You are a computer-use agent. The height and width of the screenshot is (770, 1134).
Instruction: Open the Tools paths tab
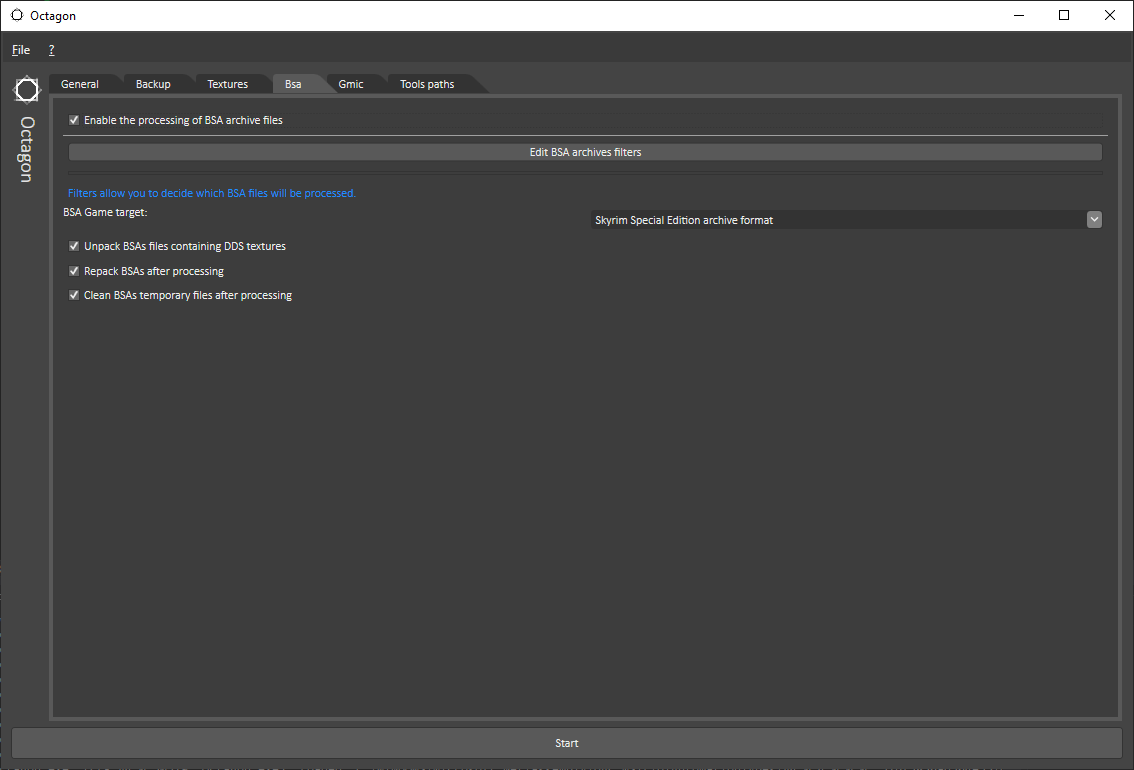(427, 84)
